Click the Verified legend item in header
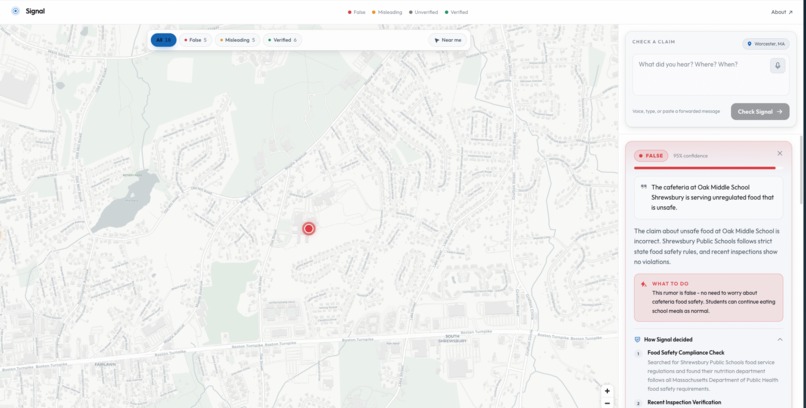 [456, 12]
